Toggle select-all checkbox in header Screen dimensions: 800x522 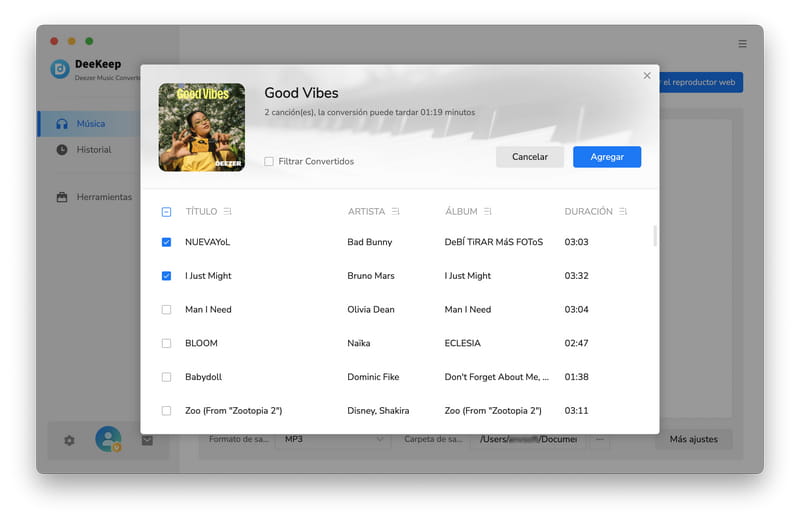click(166, 212)
